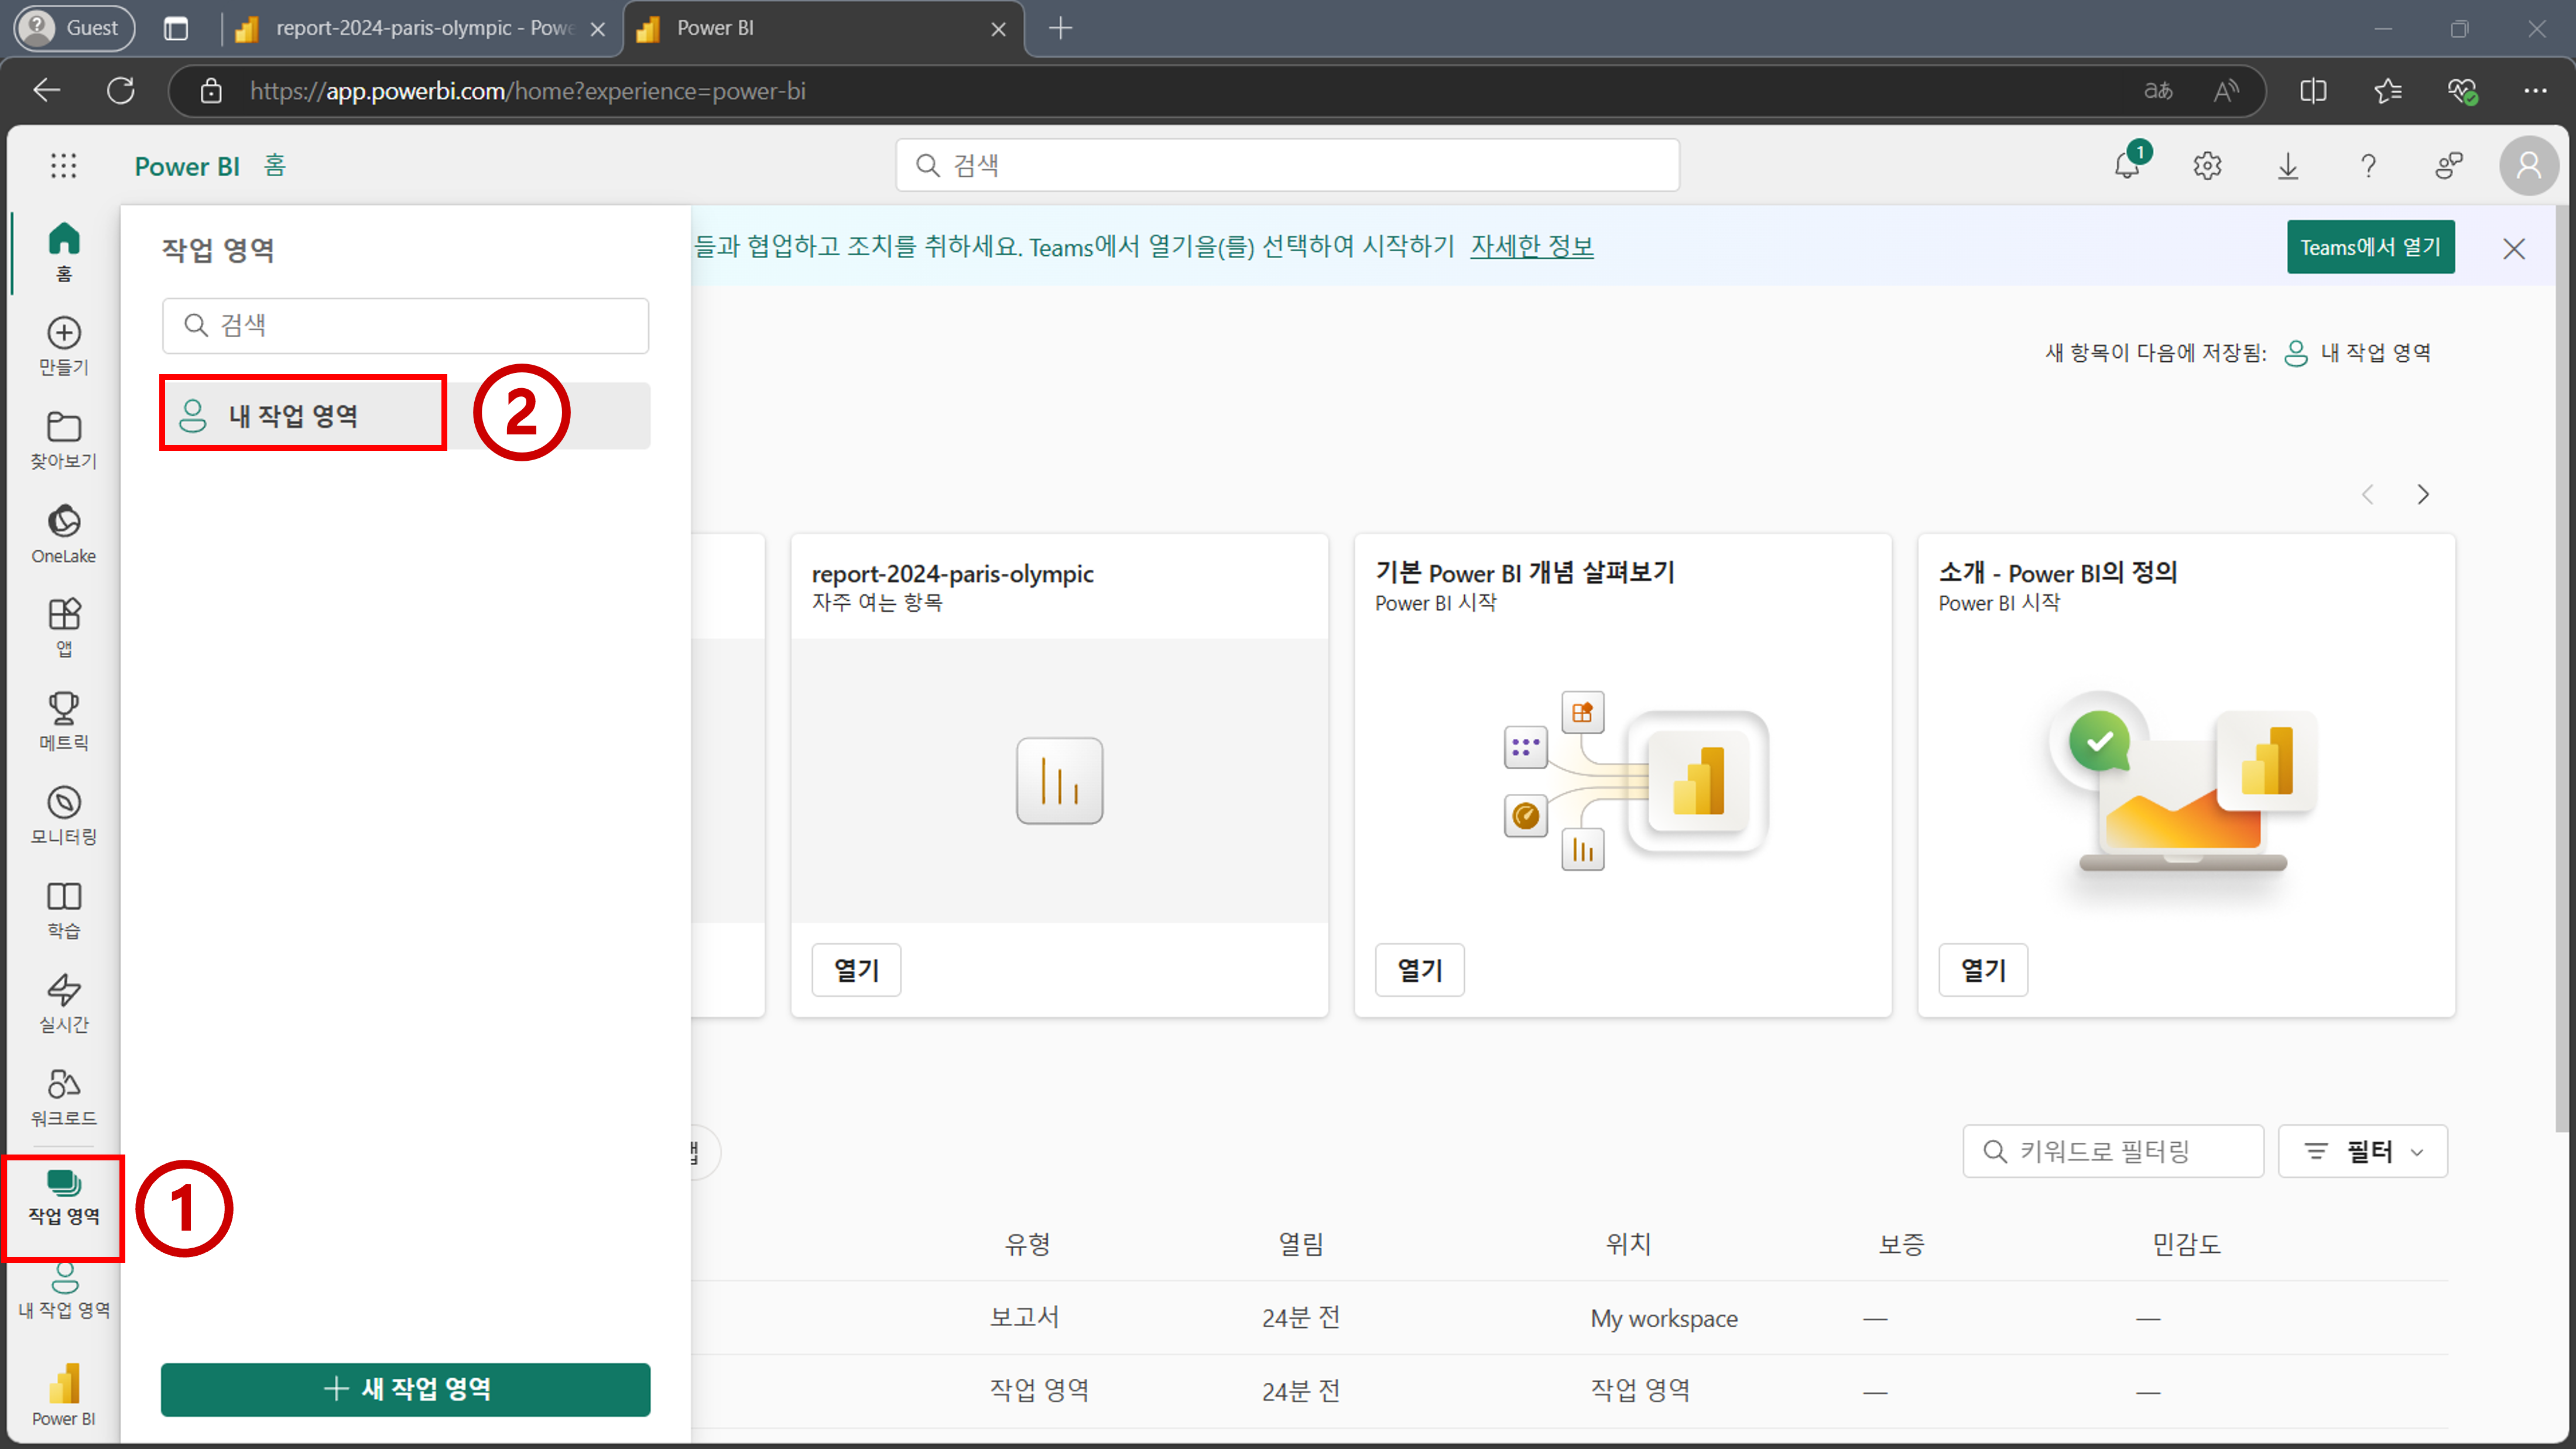This screenshot has width=2576, height=1449.
Task: Open Browse (찾아보기) in sidebar
Action: [x=64, y=440]
